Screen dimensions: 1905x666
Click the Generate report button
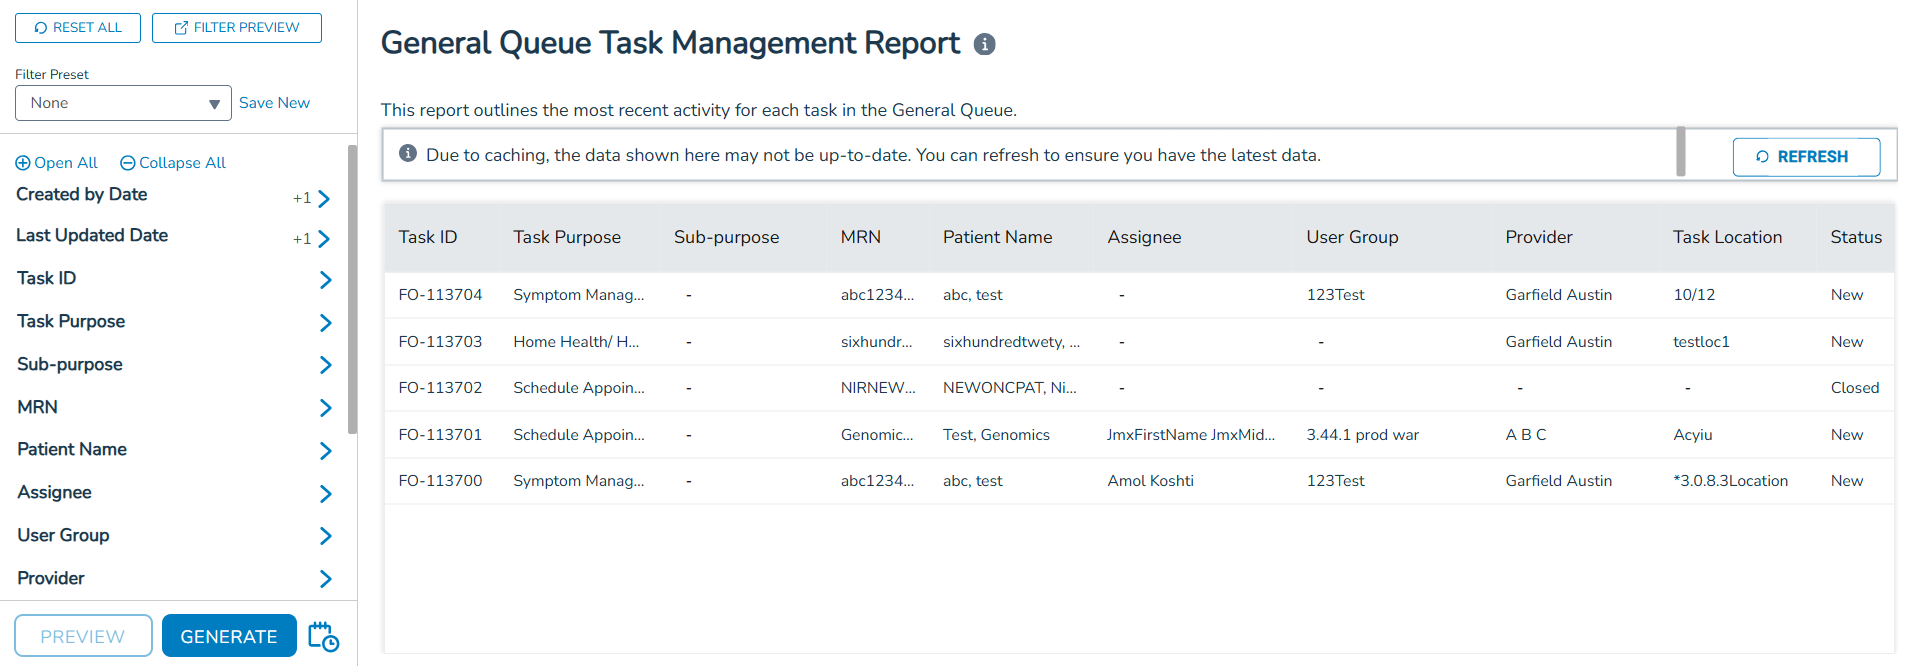pos(229,636)
